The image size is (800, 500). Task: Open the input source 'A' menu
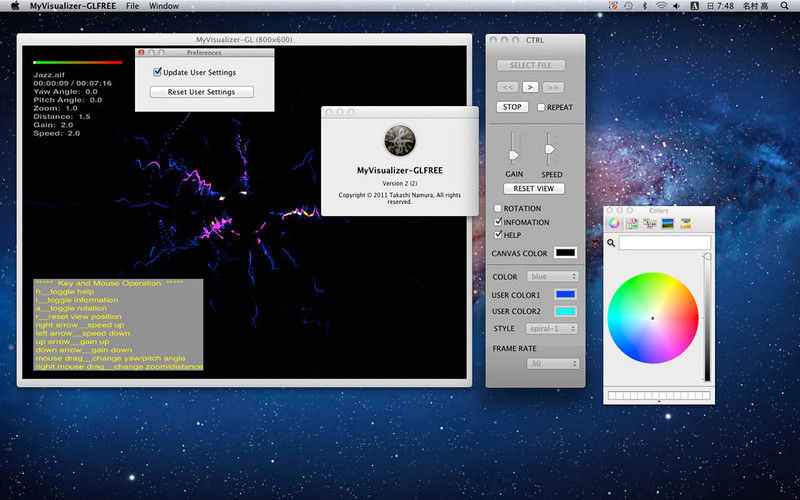coord(694,6)
